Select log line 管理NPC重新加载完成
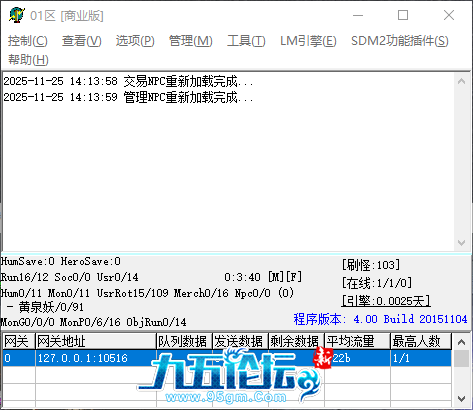The image size is (473, 410). click(128, 97)
